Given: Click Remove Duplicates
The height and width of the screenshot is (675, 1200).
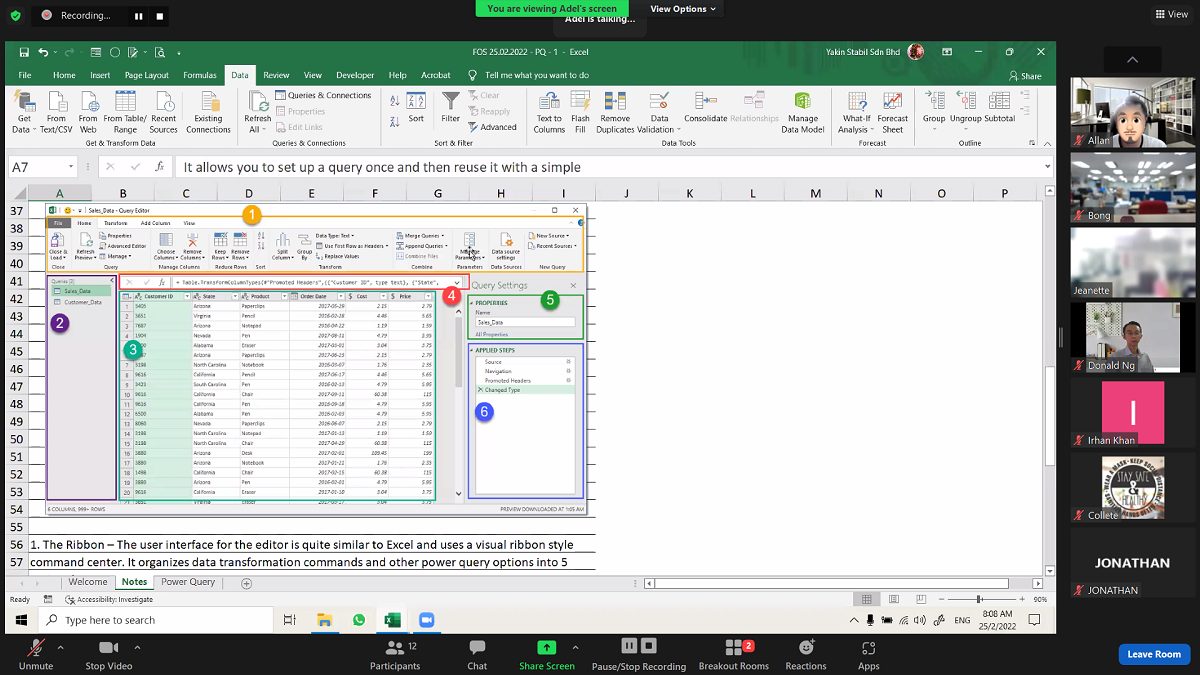Looking at the screenshot, I should pyautogui.click(x=616, y=110).
